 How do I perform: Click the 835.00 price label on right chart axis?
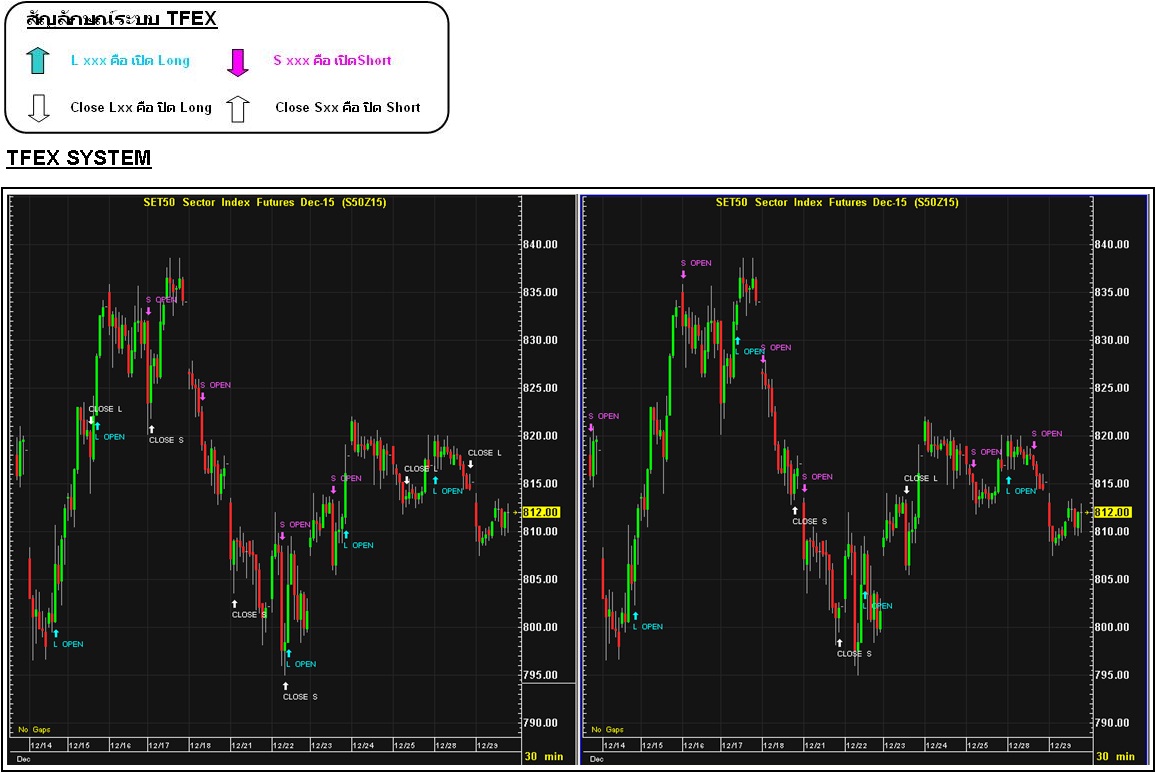(1112, 292)
